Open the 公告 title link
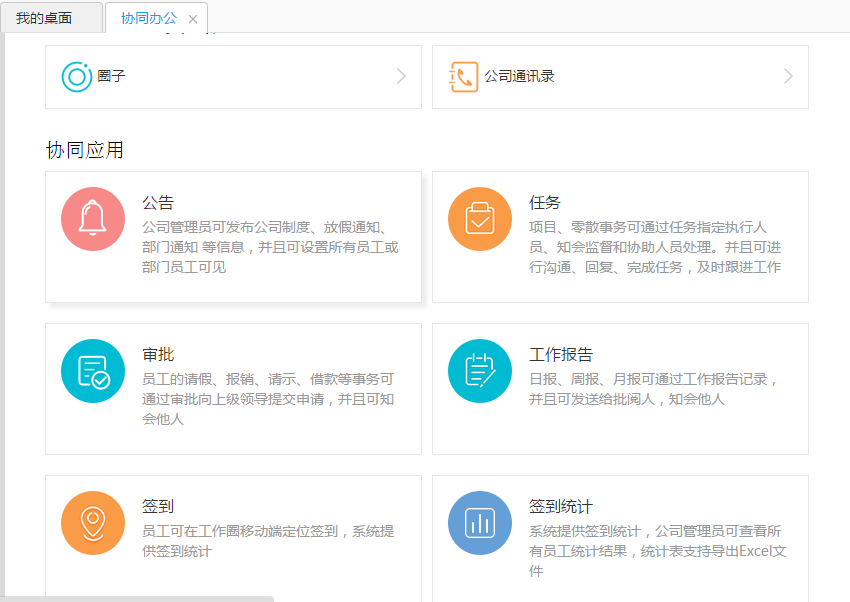This screenshot has width=850, height=602. point(158,203)
